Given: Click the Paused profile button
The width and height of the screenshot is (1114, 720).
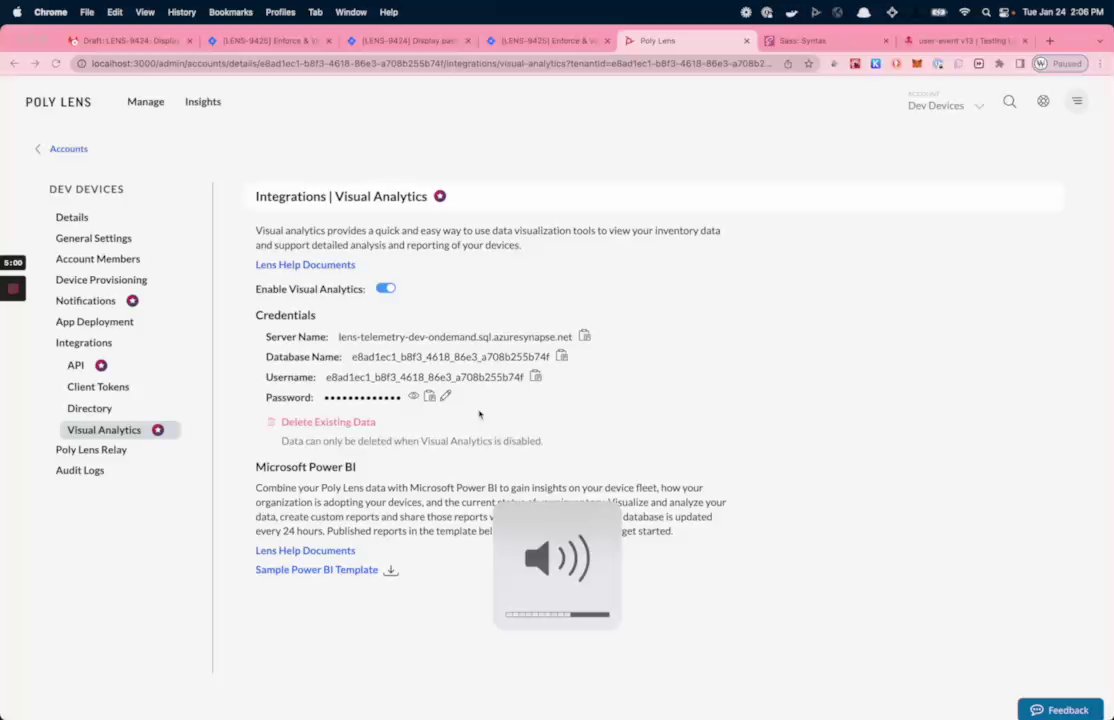Looking at the screenshot, I should [x=1060, y=63].
